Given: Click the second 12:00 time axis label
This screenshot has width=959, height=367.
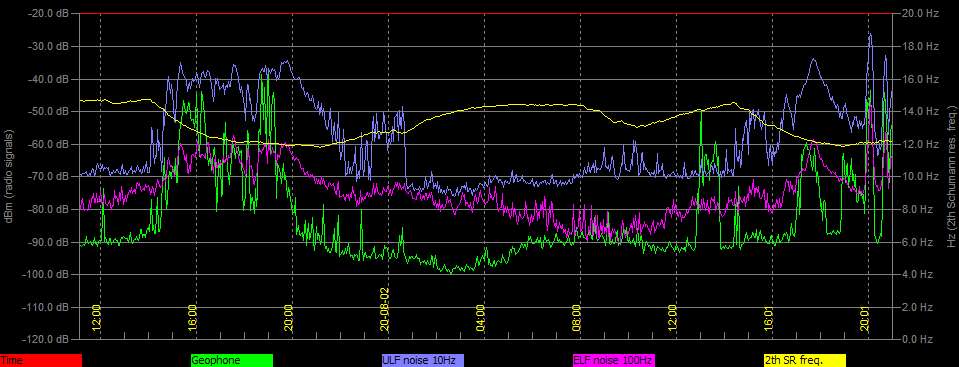Looking at the screenshot, I should point(672,317).
